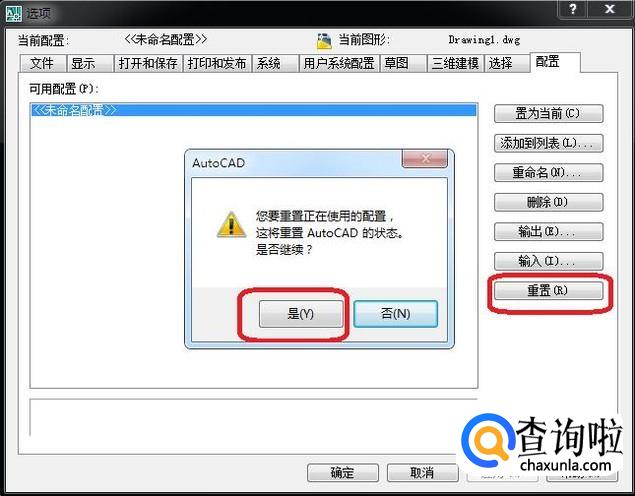Click the help question mark button
This screenshot has height=496, width=635.
(573, 10)
